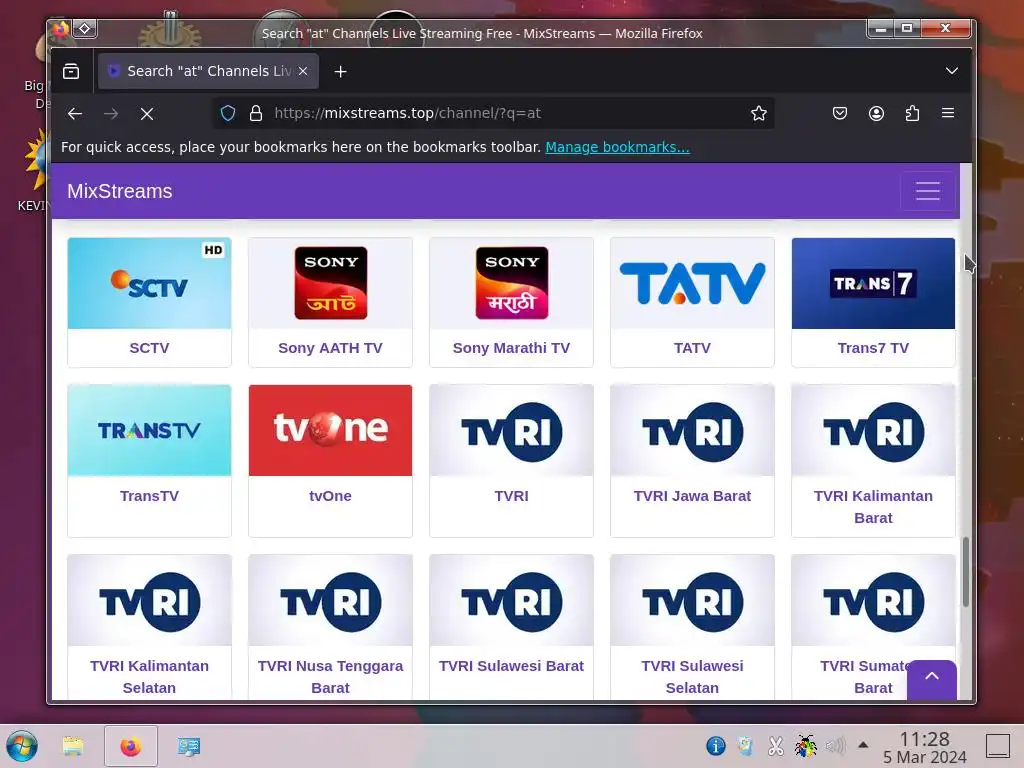Open the info tray icon
The image size is (1024, 768).
point(715,745)
